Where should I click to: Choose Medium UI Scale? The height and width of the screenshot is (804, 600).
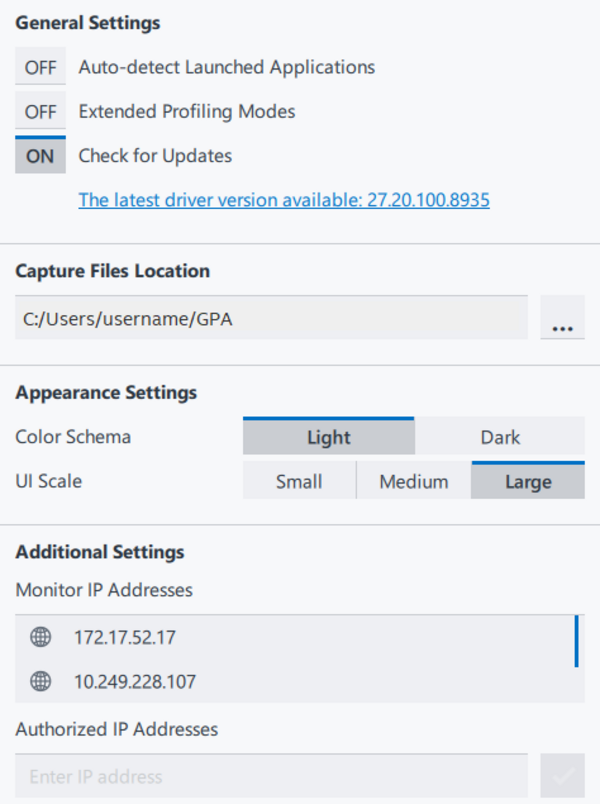(414, 481)
